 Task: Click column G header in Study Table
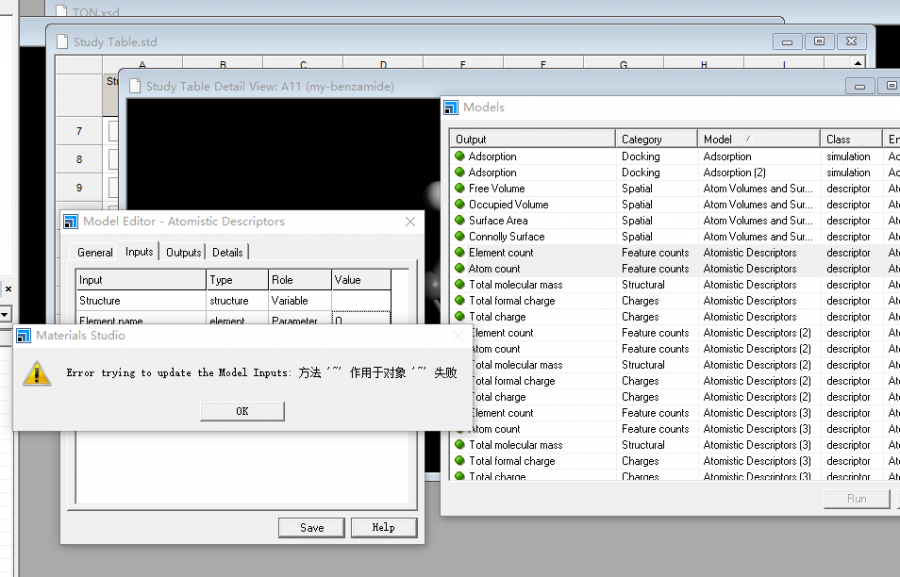click(623, 65)
